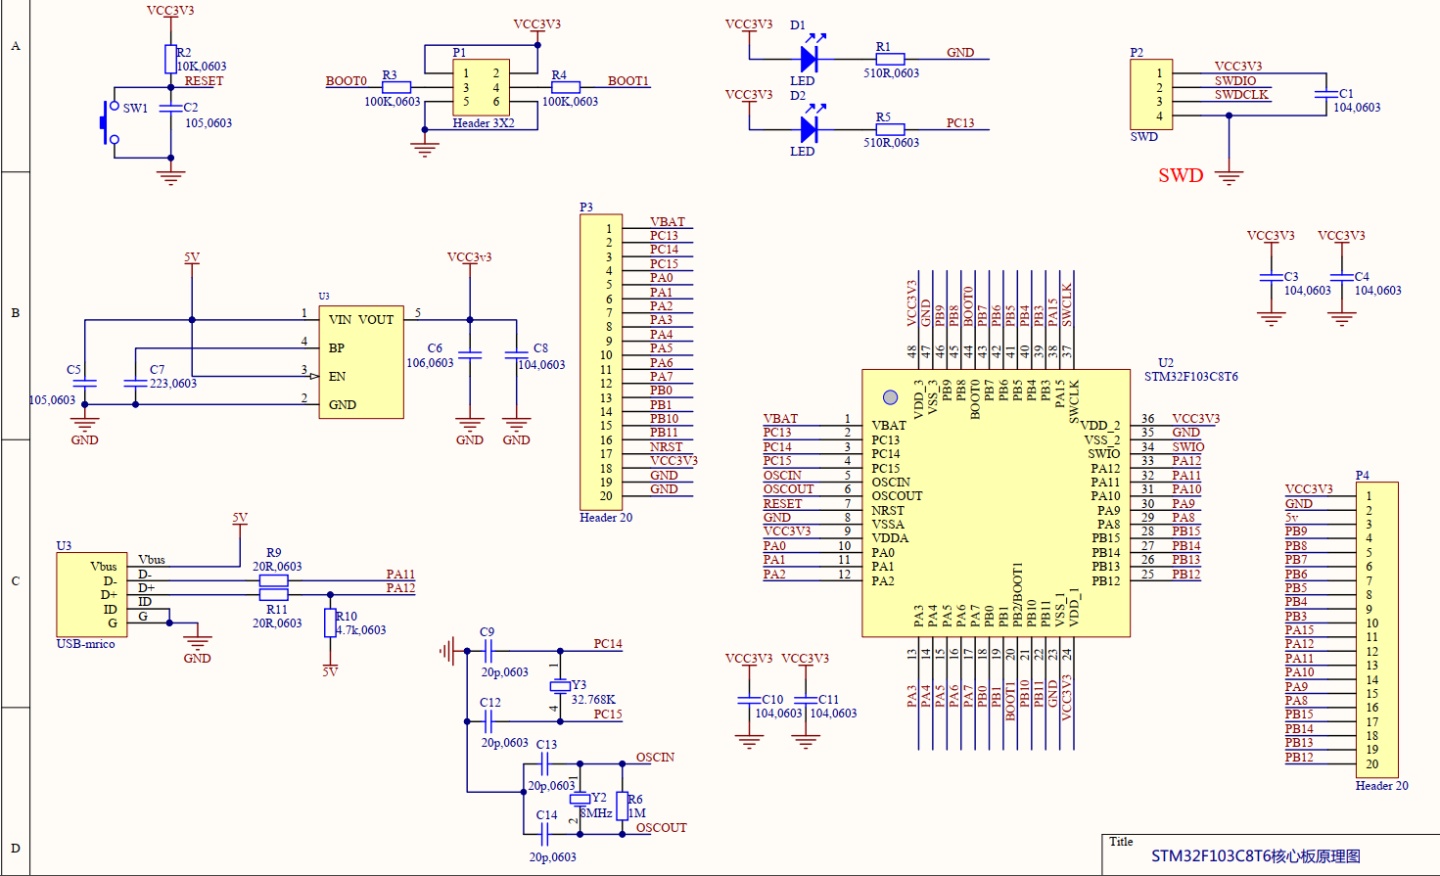Viewport: 1440px width, 876px height.
Task: Select the STM32F103C8T6 chip symbol U2
Action: click(995, 500)
